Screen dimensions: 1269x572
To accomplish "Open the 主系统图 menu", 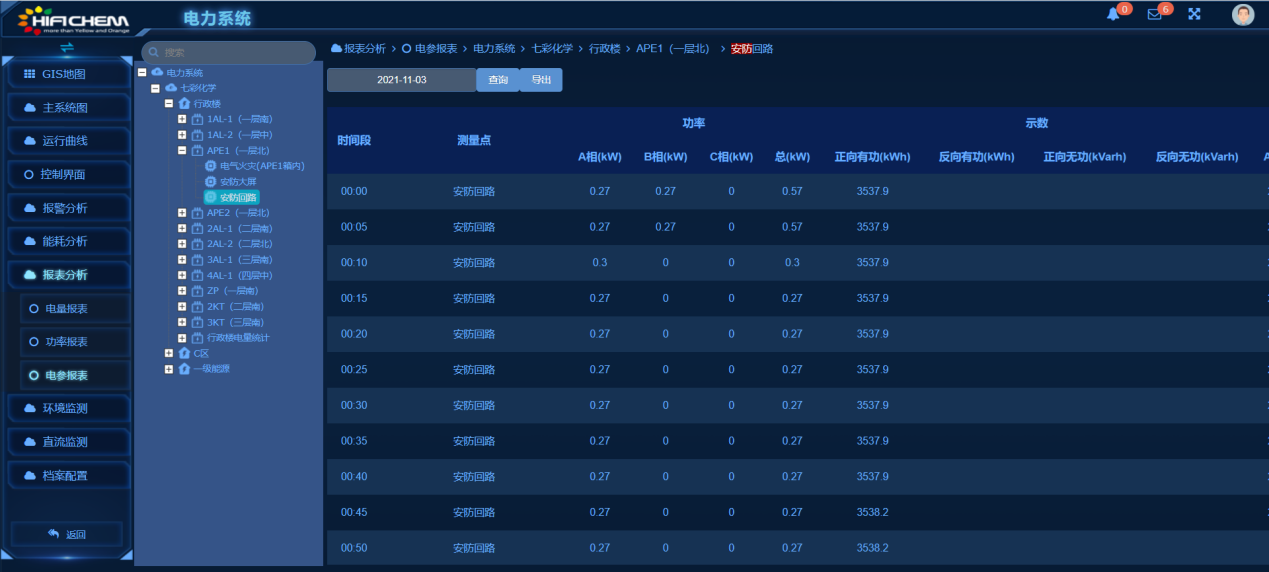I will pos(69,108).
